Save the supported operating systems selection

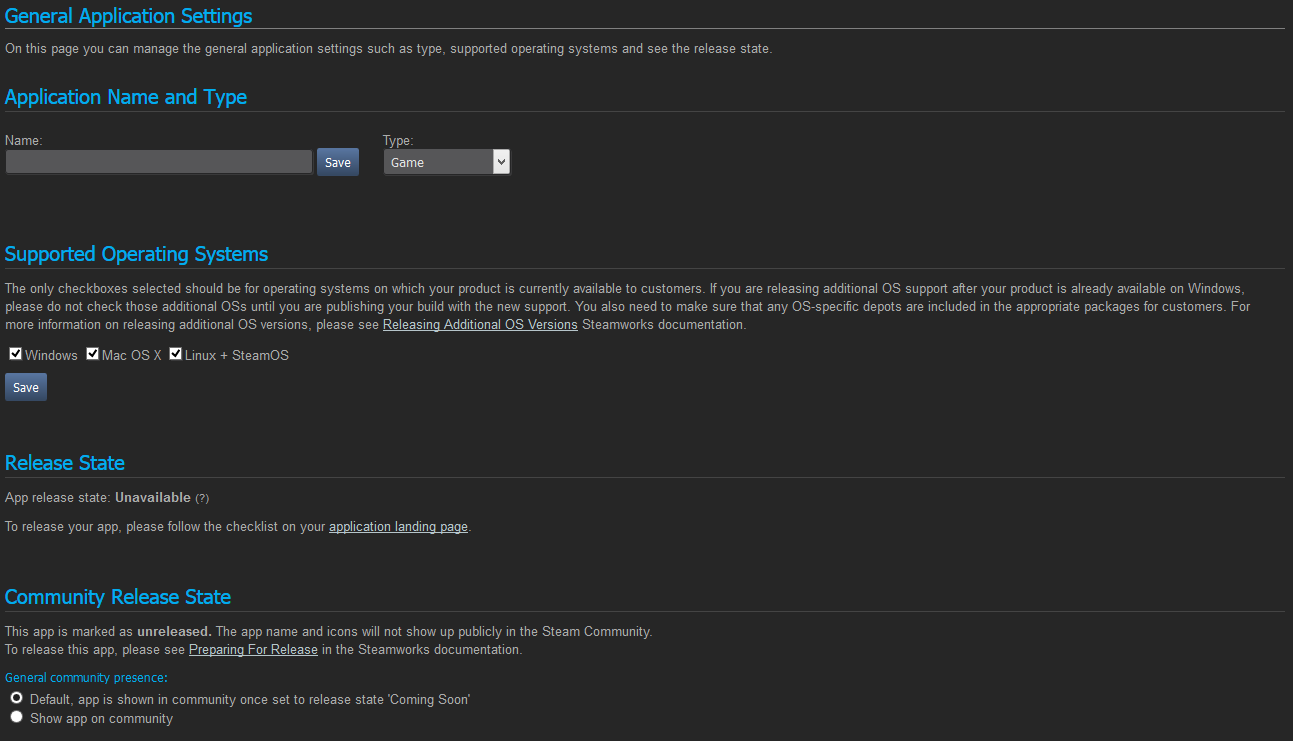click(25, 386)
